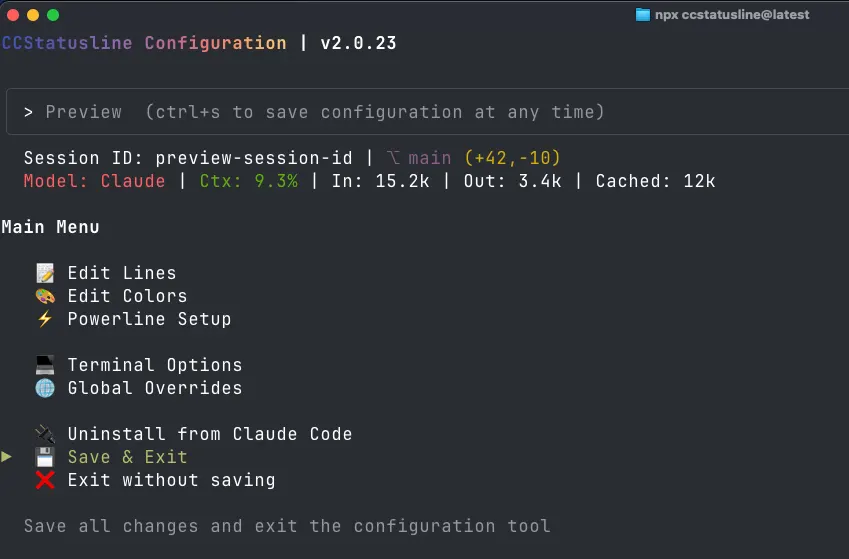849x559 pixels.
Task: Click the 'Save all changes and exit' description
Action: coord(287,526)
